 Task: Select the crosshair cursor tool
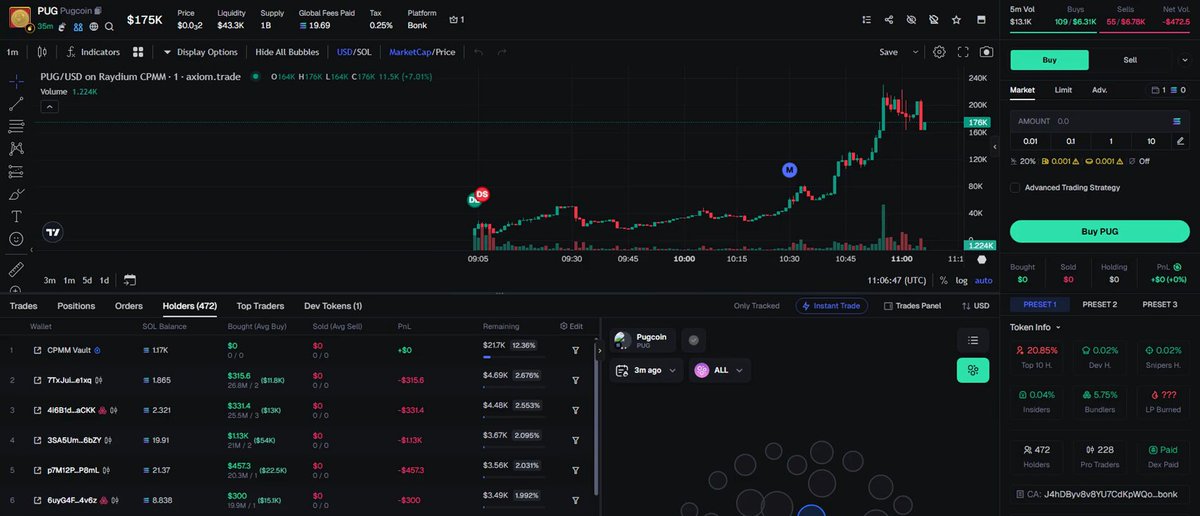click(x=16, y=81)
